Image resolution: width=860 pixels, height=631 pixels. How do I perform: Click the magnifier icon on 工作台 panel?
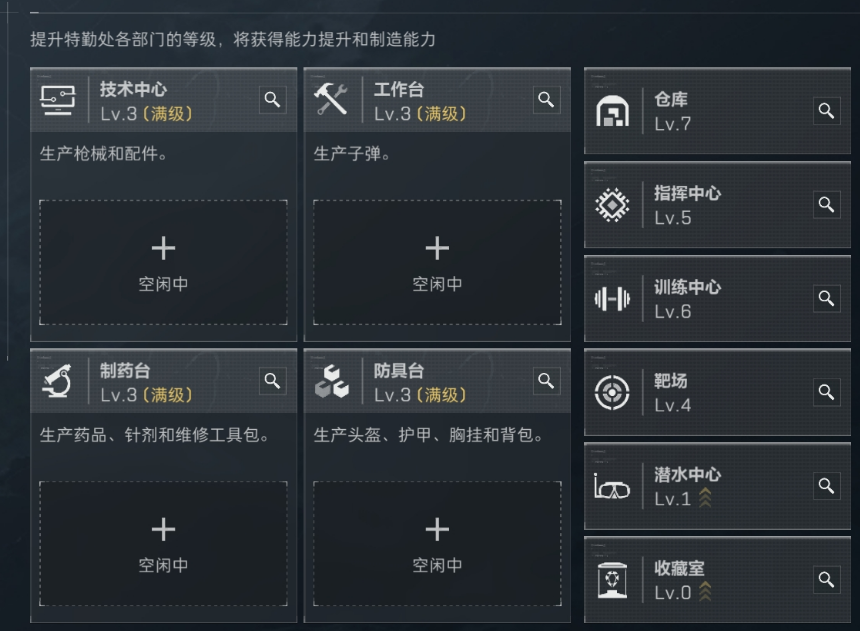(x=546, y=99)
